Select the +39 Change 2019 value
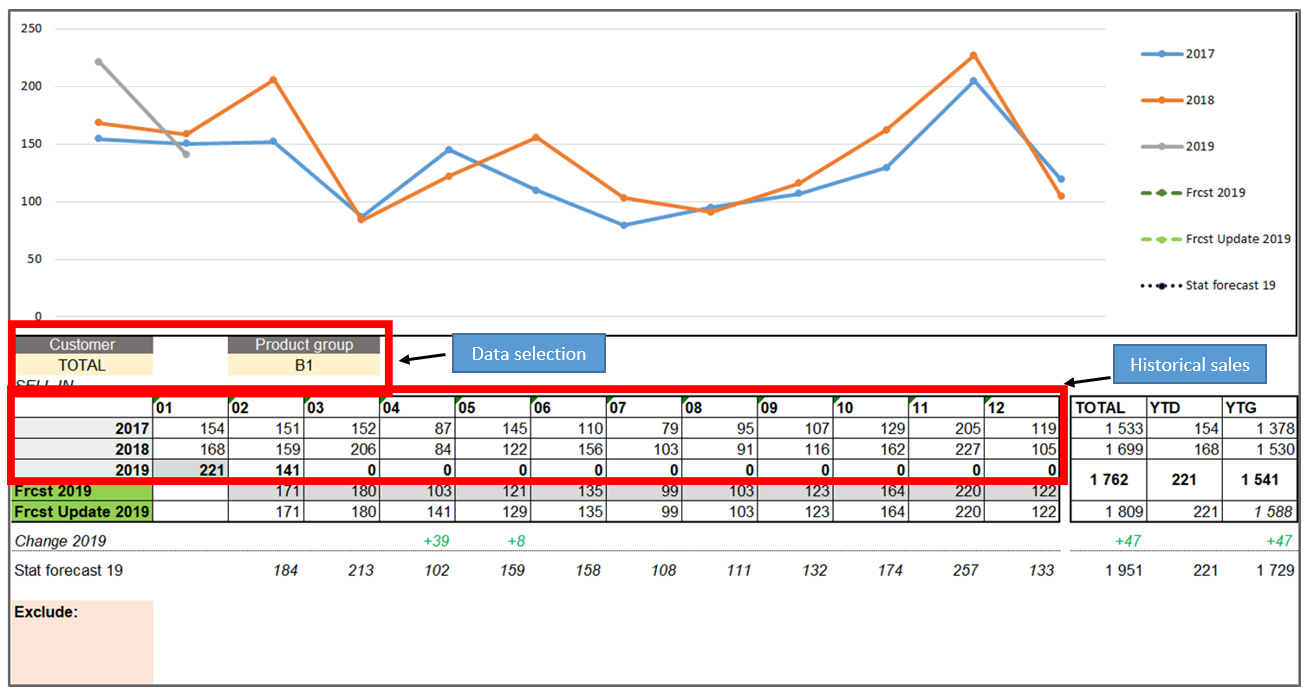 click(432, 541)
